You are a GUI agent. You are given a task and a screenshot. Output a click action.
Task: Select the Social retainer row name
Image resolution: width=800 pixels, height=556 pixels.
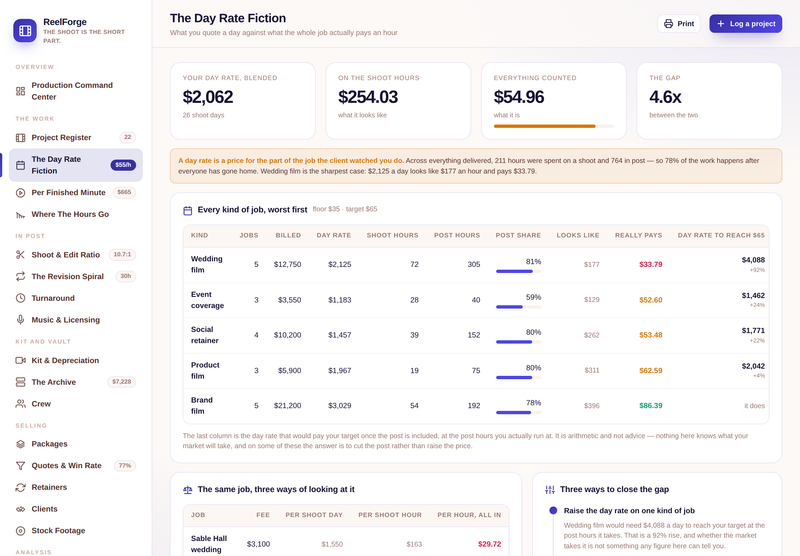click(x=205, y=335)
